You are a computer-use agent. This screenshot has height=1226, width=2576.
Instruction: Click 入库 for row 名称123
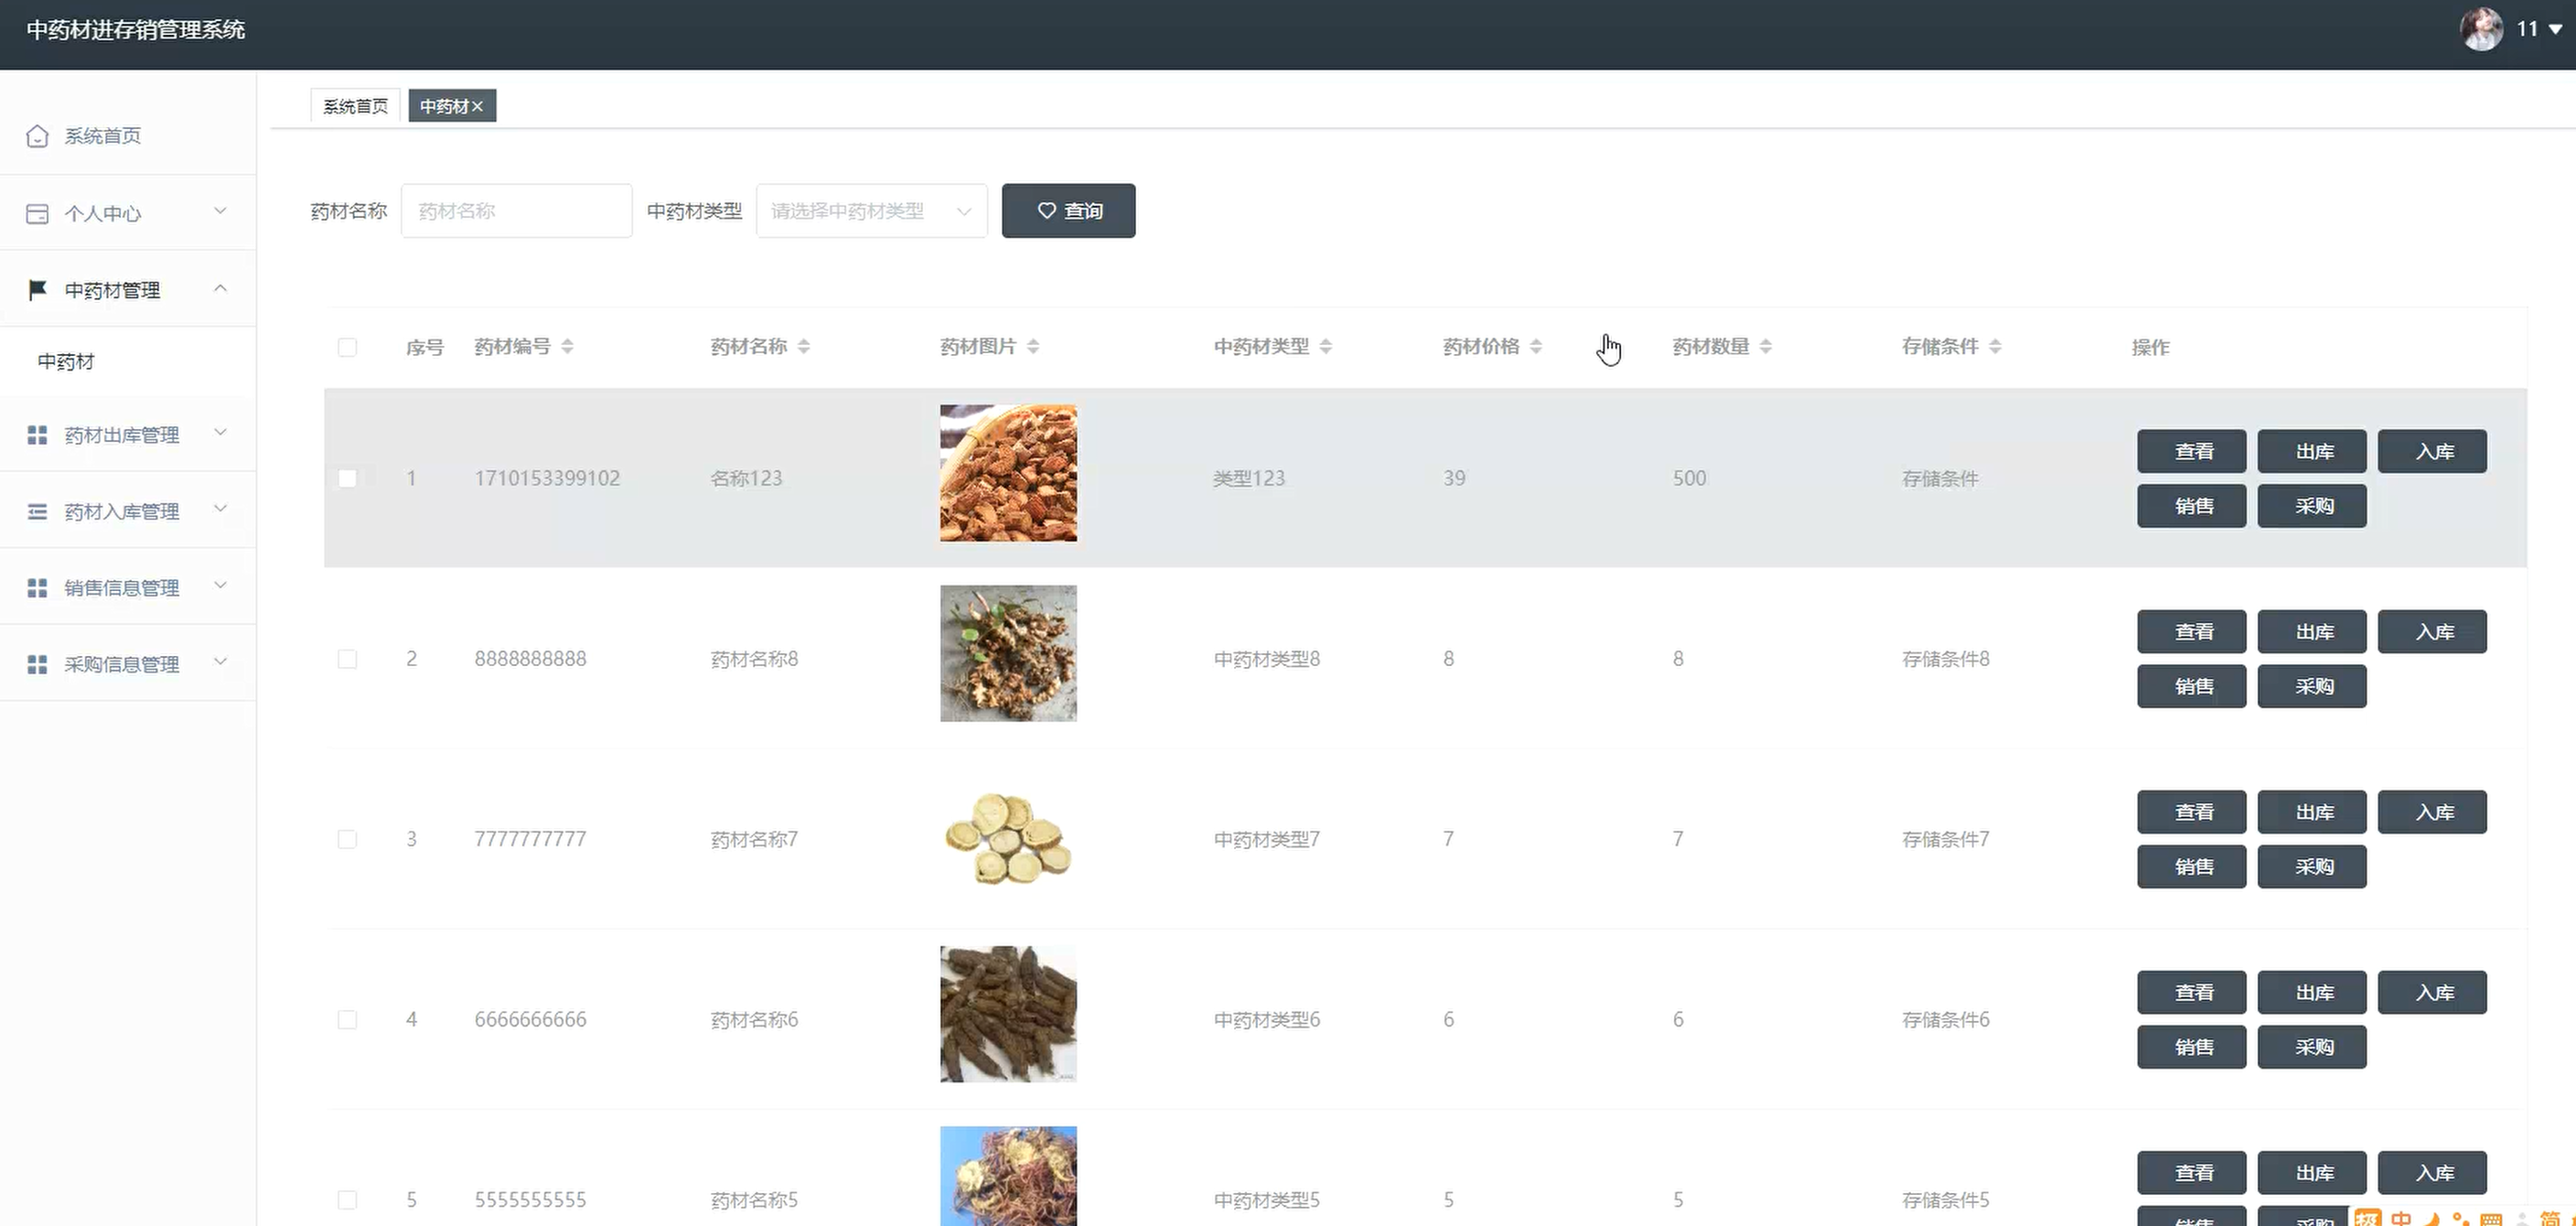(x=2432, y=452)
